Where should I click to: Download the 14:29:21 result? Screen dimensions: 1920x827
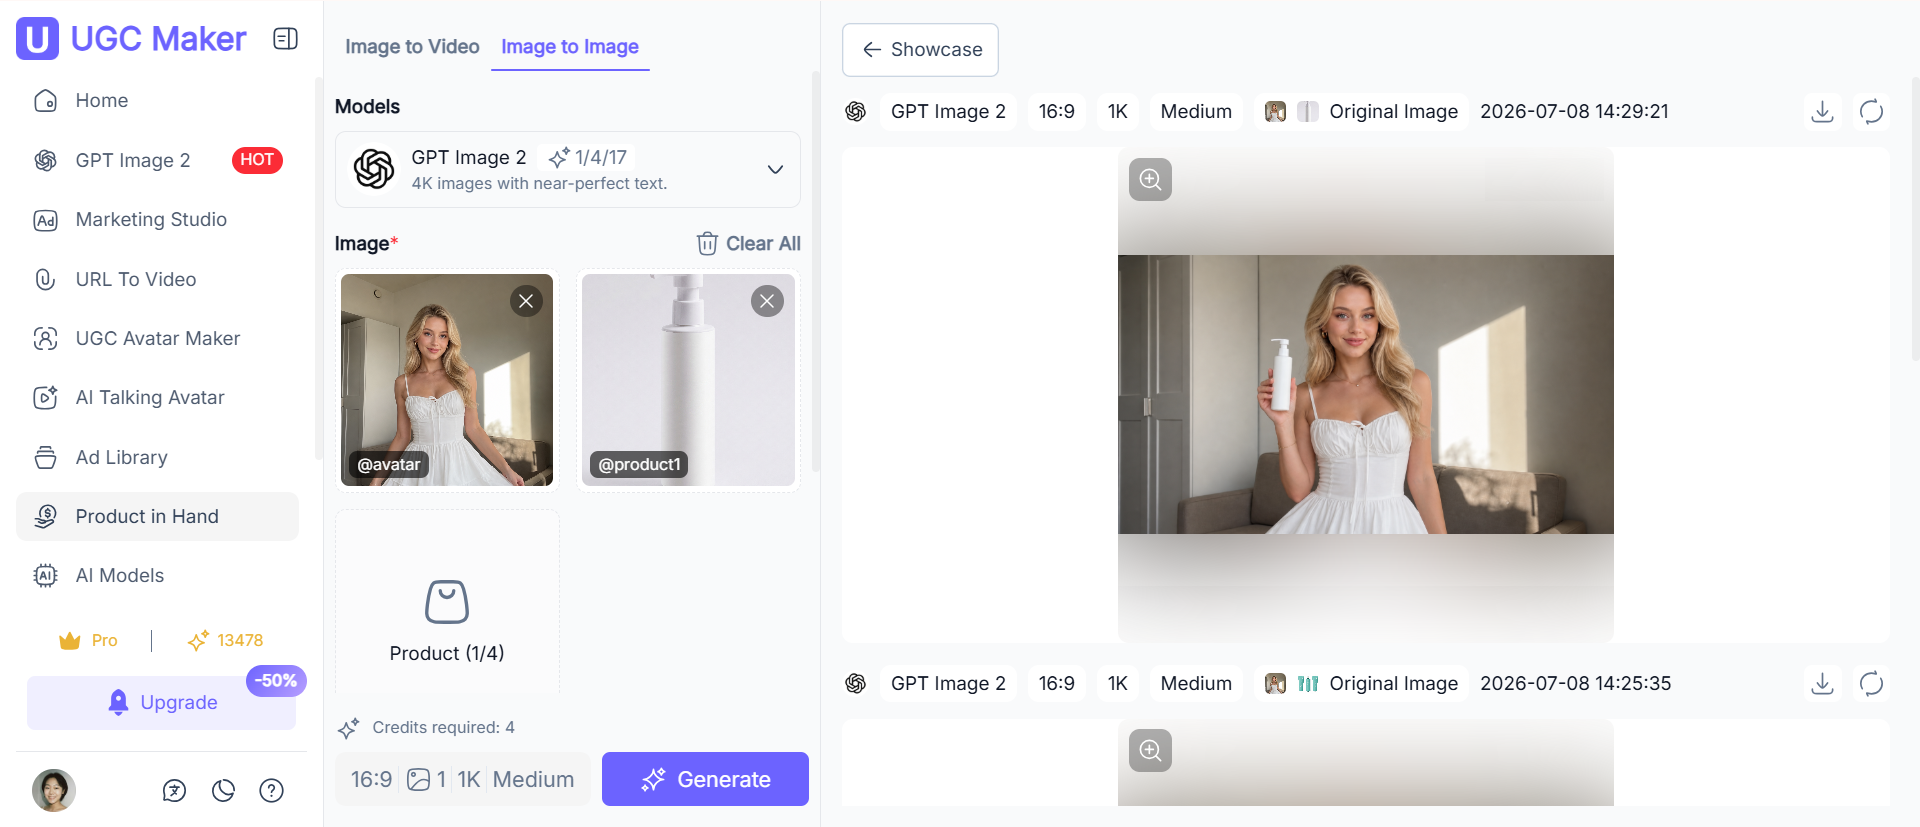click(1822, 111)
